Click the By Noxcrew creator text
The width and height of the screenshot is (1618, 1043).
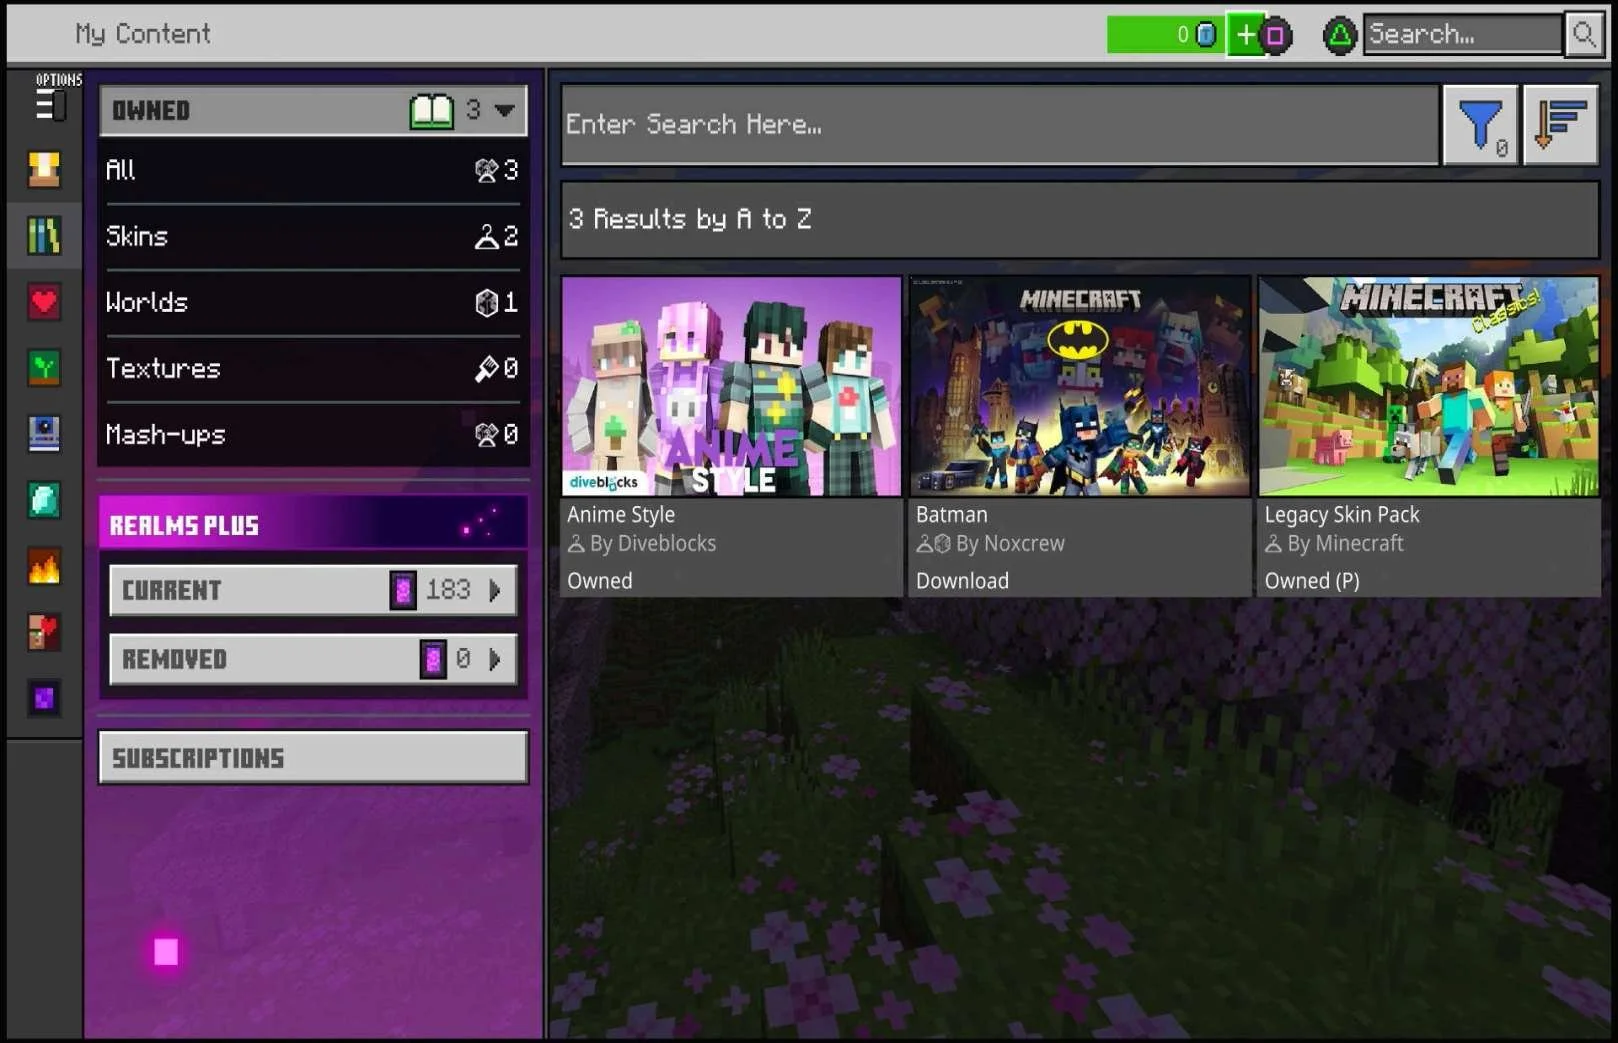click(x=1010, y=544)
